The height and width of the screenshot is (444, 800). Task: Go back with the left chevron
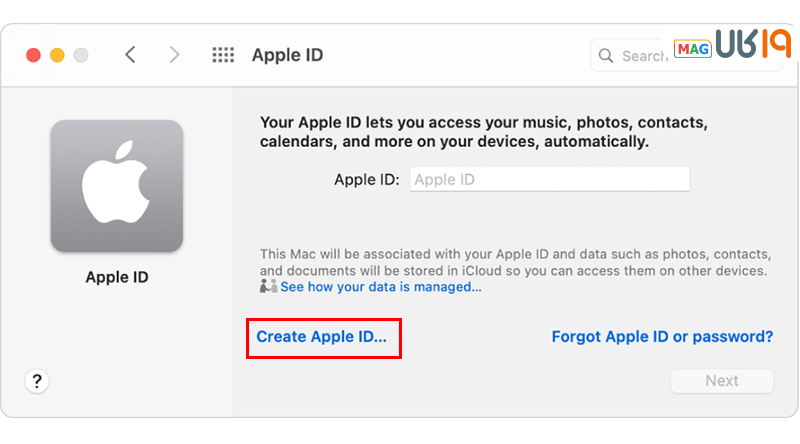[130, 55]
